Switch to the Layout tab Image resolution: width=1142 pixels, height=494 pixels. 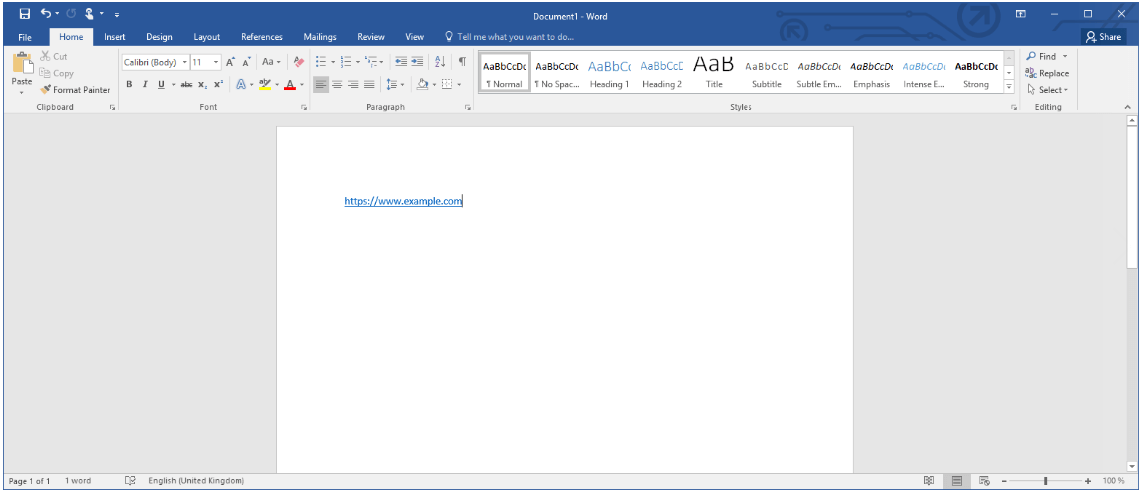pos(207,37)
